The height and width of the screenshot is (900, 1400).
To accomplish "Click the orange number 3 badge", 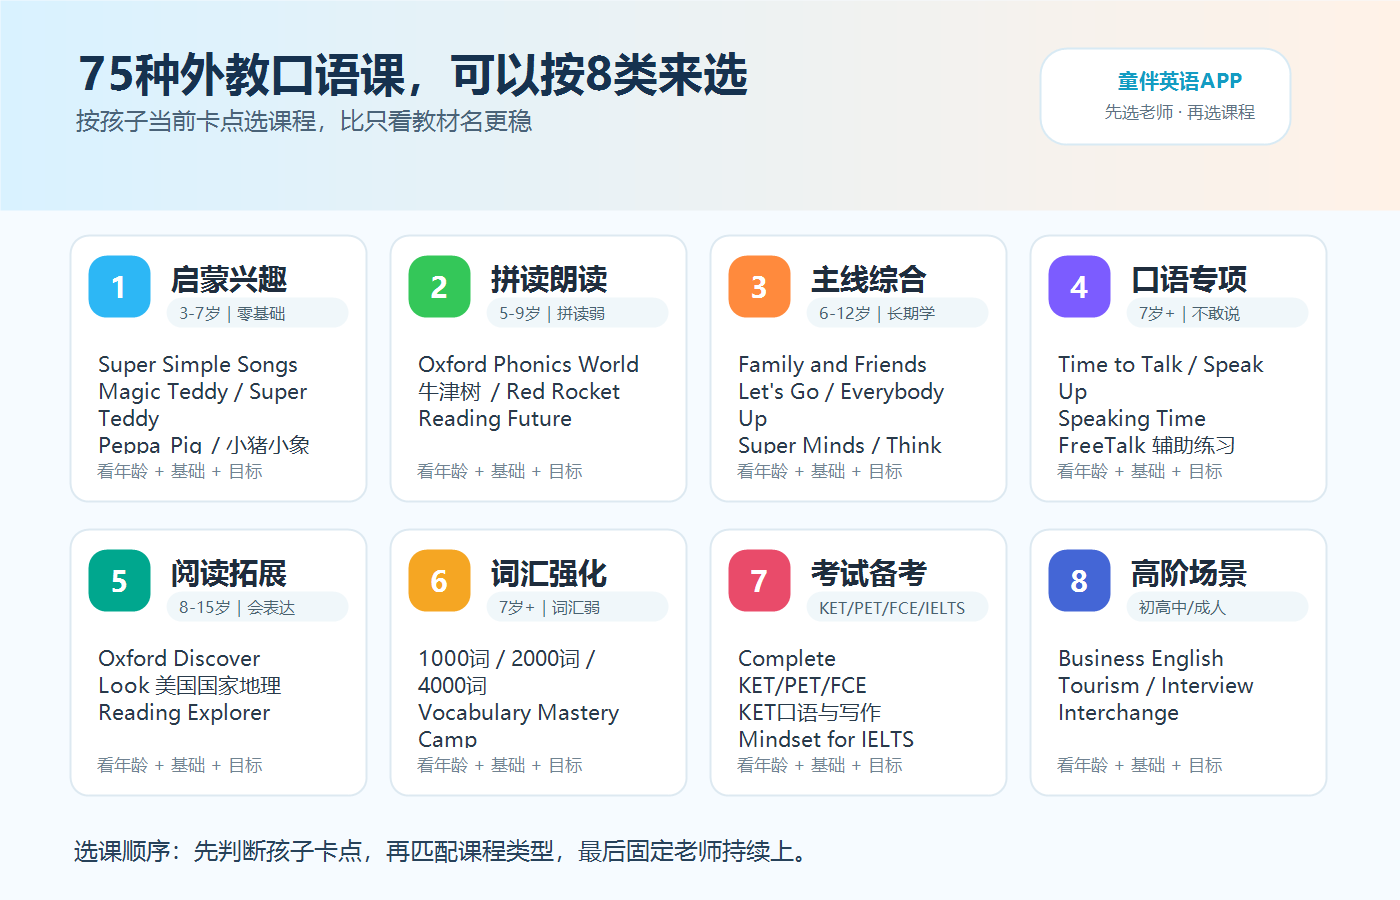I will 759,287.
